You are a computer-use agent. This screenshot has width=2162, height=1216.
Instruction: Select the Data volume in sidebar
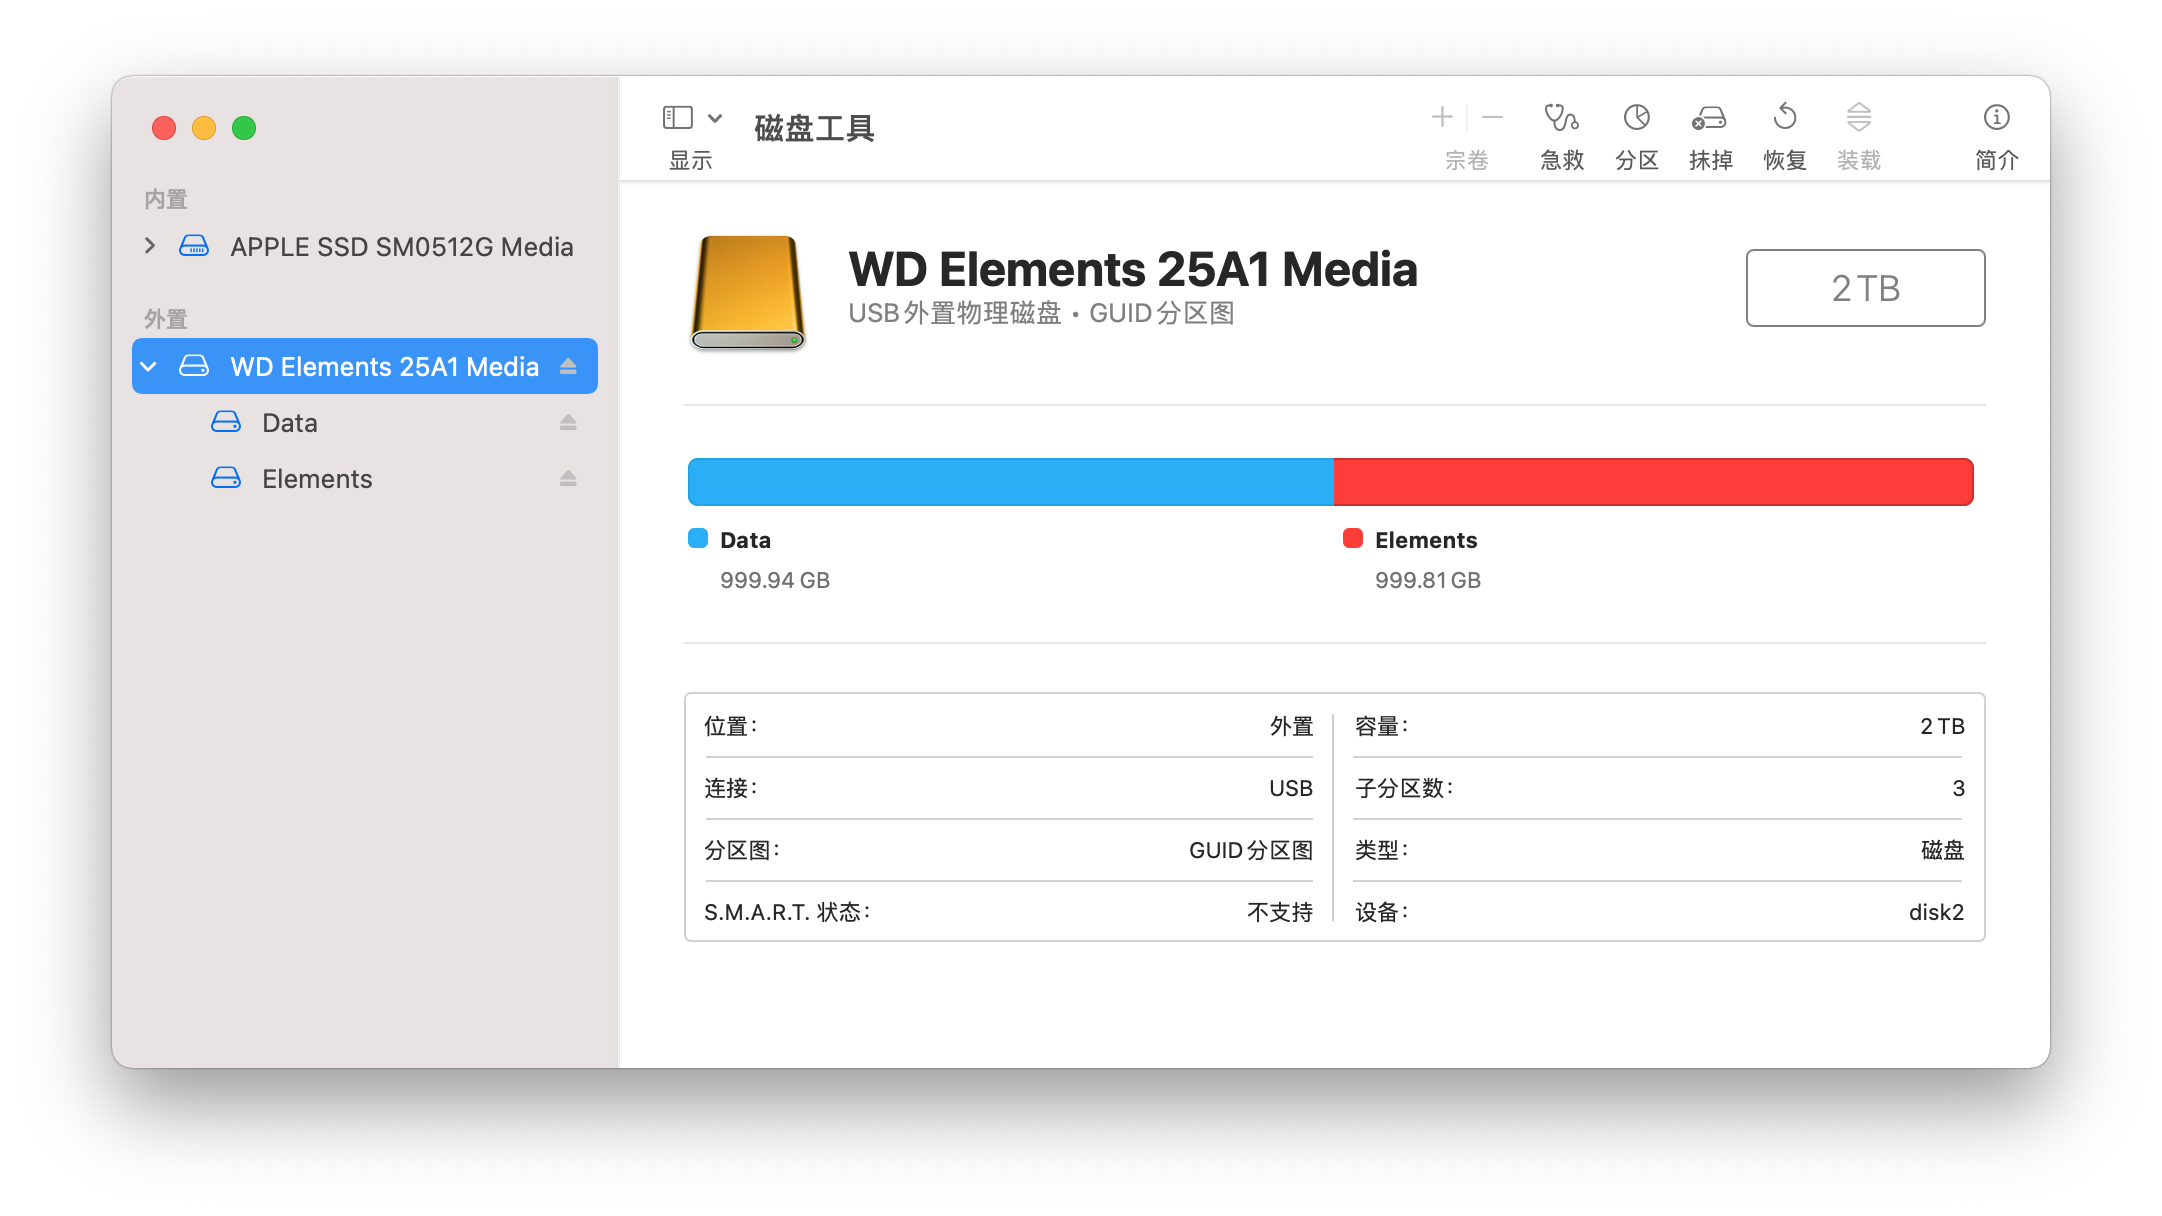(x=290, y=422)
